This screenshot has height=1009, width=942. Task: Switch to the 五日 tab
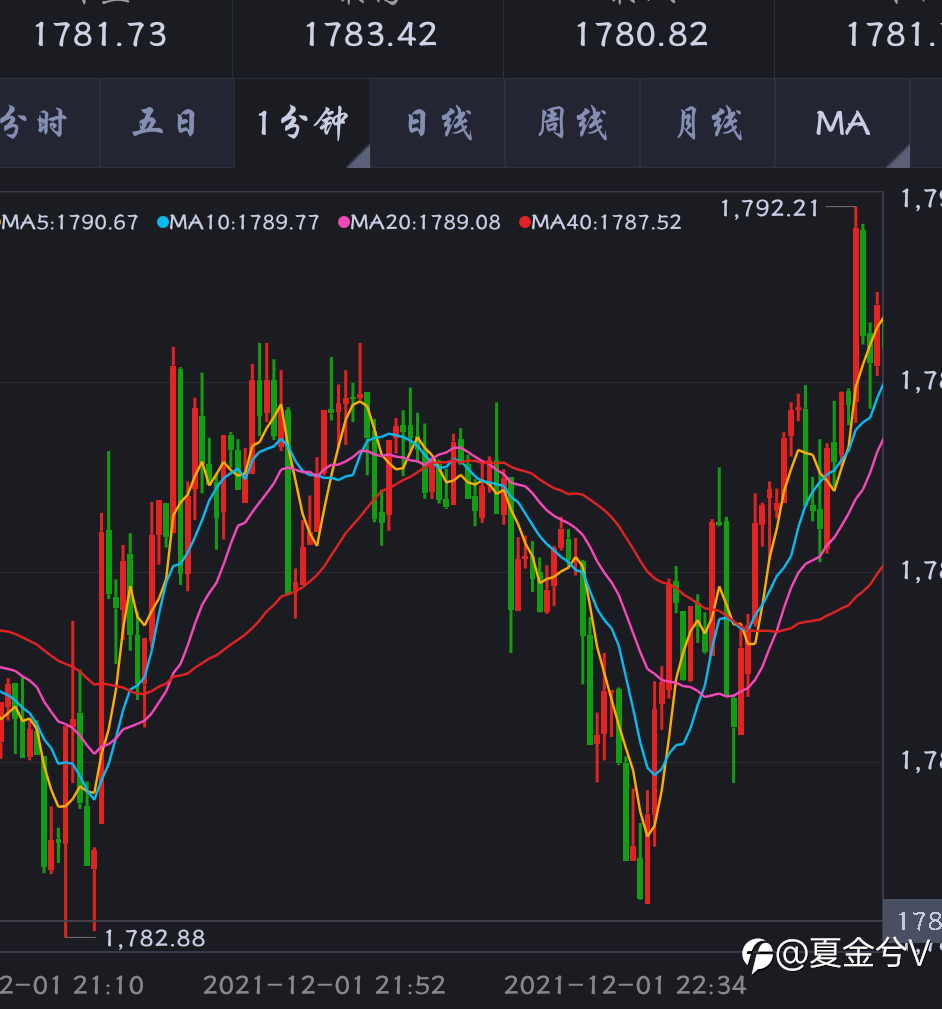tap(167, 123)
